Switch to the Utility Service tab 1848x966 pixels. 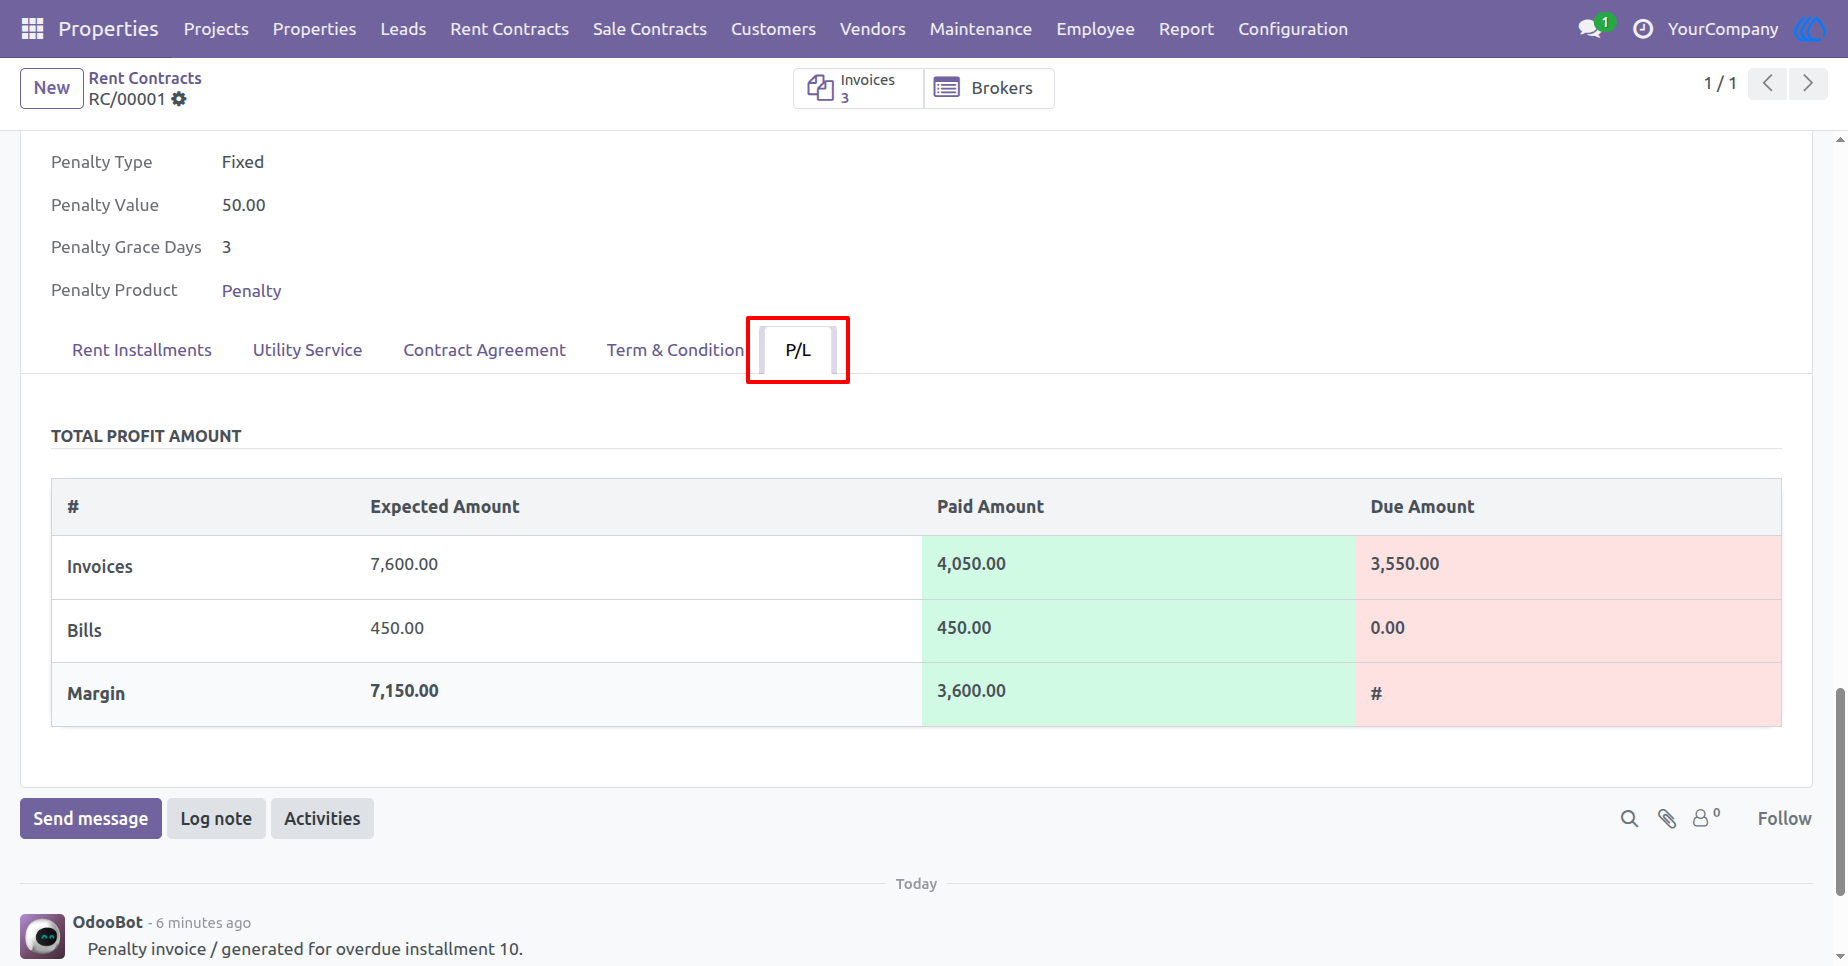coord(307,350)
